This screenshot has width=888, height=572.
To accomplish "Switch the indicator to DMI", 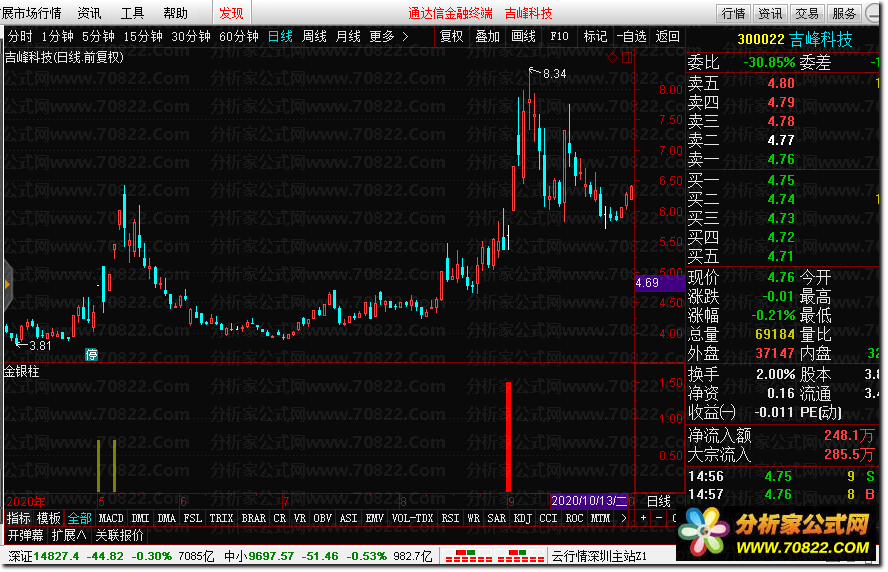I will [140, 518].
